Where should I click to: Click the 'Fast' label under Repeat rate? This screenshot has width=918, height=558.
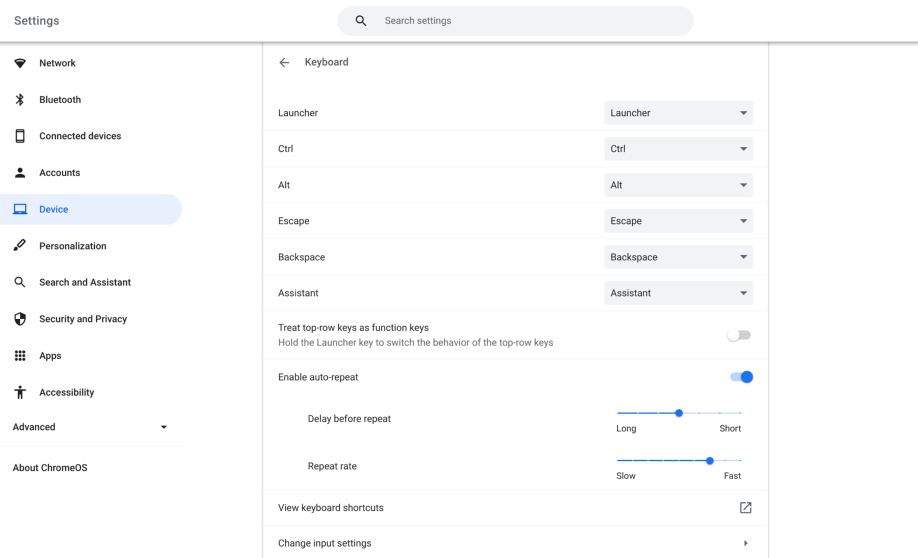point(732,476)
